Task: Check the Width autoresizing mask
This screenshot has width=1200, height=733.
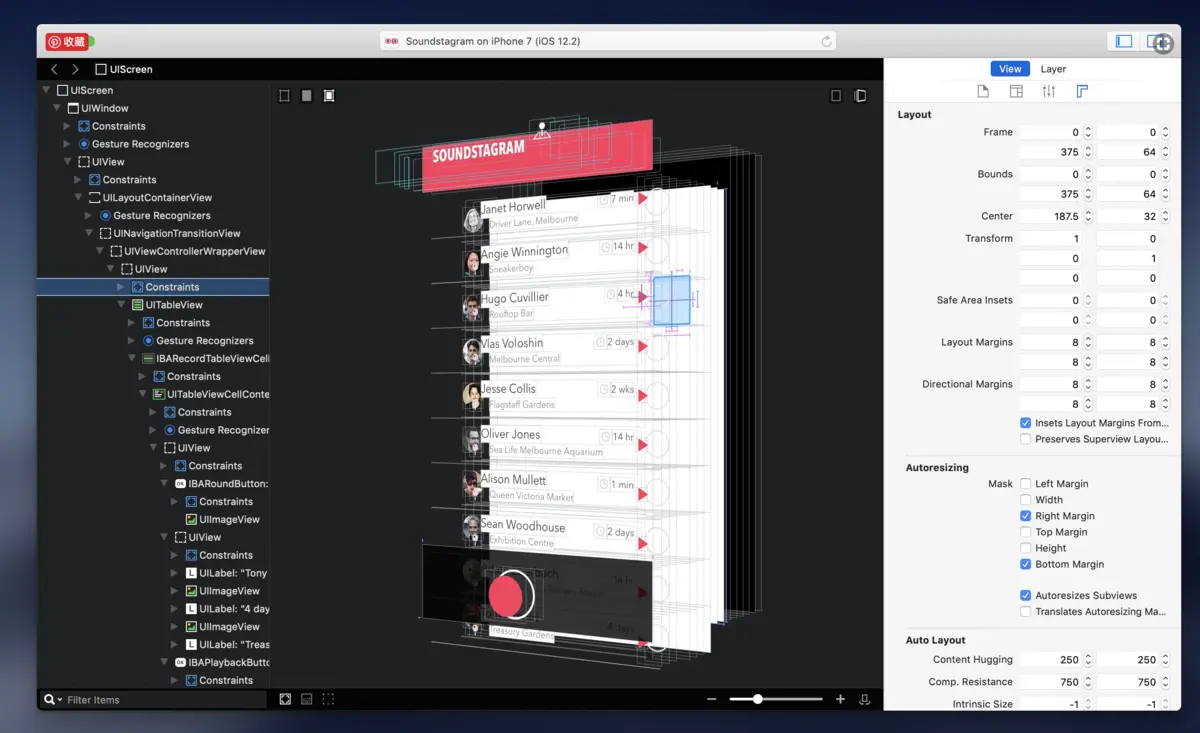Action: [1025, 500]
